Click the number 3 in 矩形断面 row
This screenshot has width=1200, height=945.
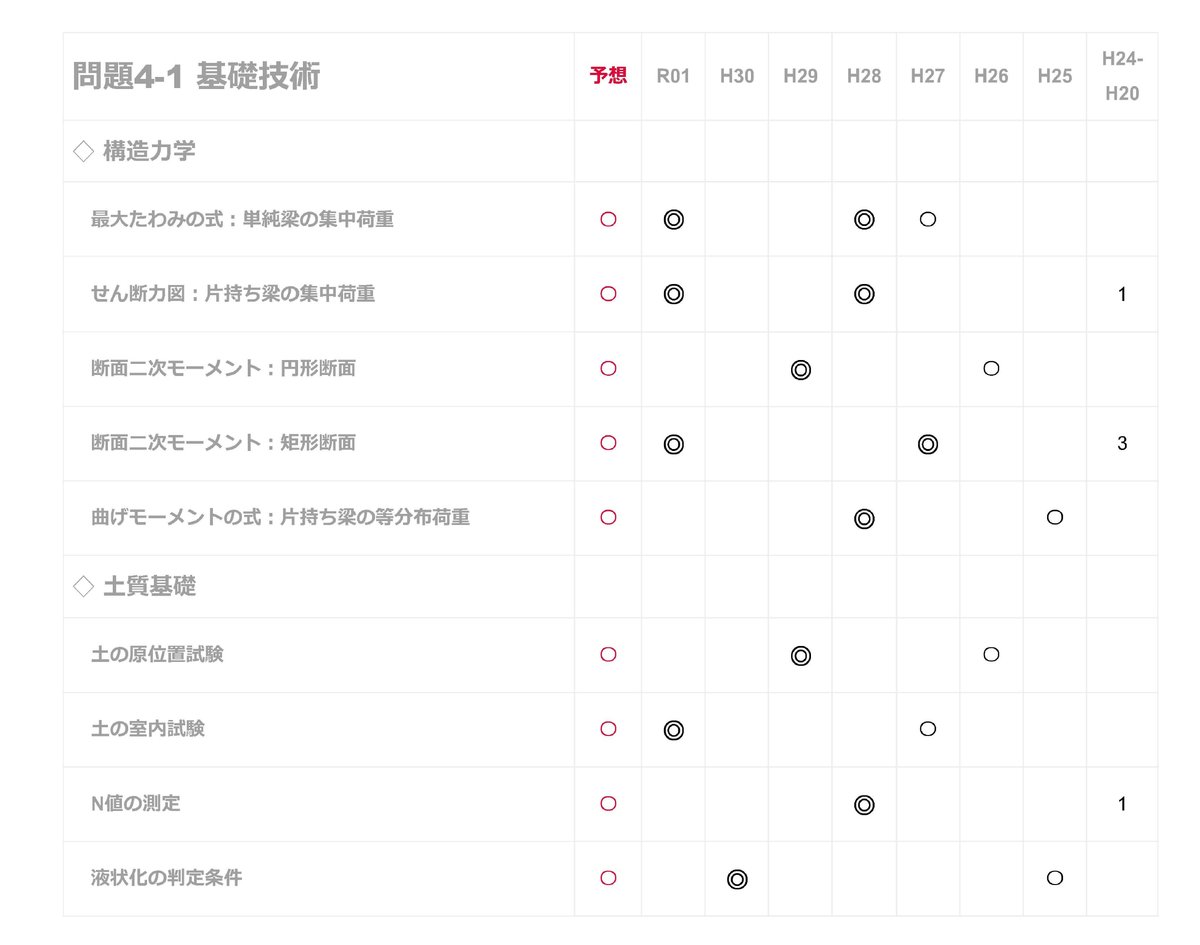pyautogui.click(x=1122, y=444)
